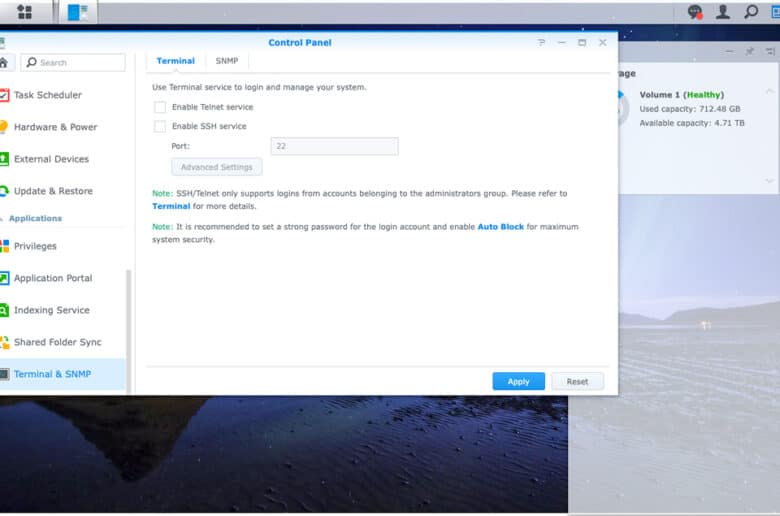Expand widget list with down chevron

(770, 181)
